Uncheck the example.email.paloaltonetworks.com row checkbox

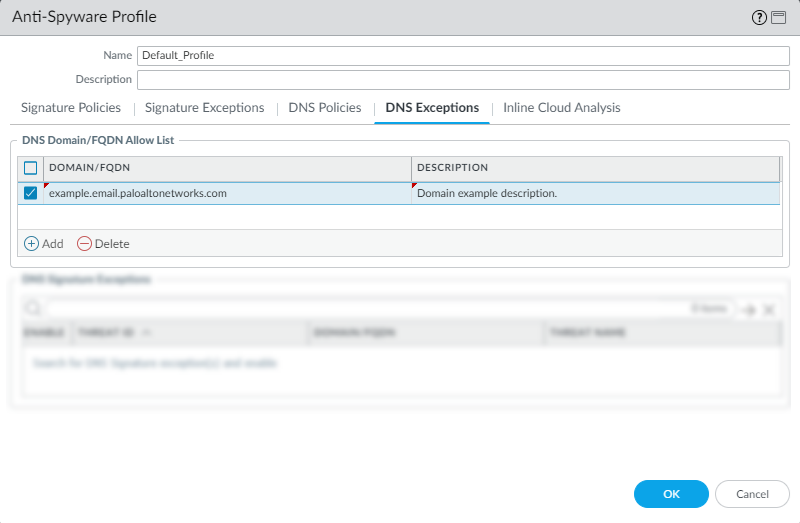[x=31, y=193]
